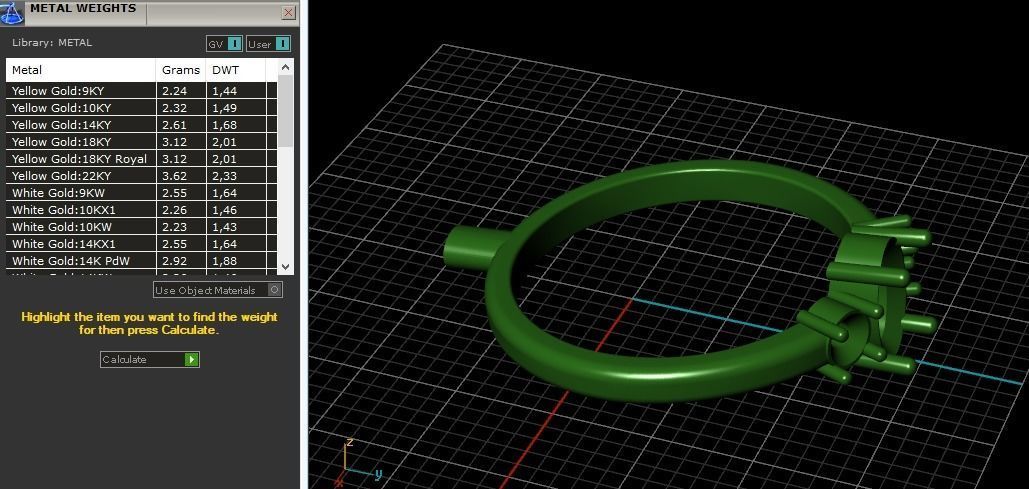This screenshot has height=489, width=1029.
Task: Sort by Metal column header
Action: (x=81, y=70)
